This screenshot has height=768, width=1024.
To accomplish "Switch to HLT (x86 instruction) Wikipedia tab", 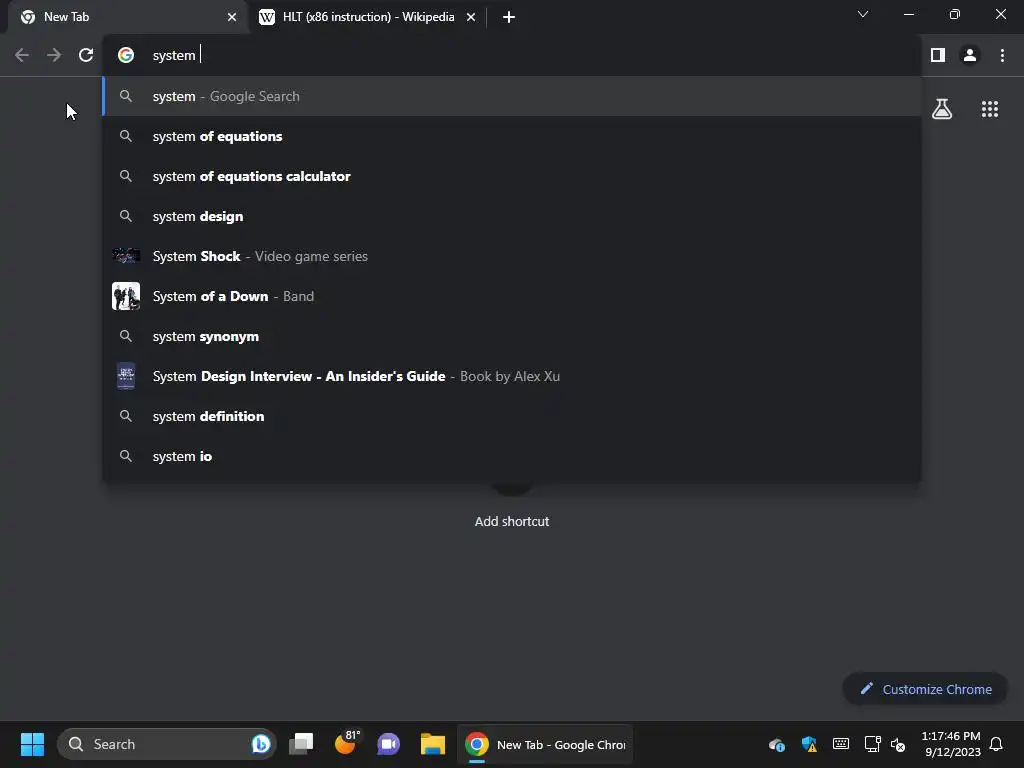I will (368, 17).
